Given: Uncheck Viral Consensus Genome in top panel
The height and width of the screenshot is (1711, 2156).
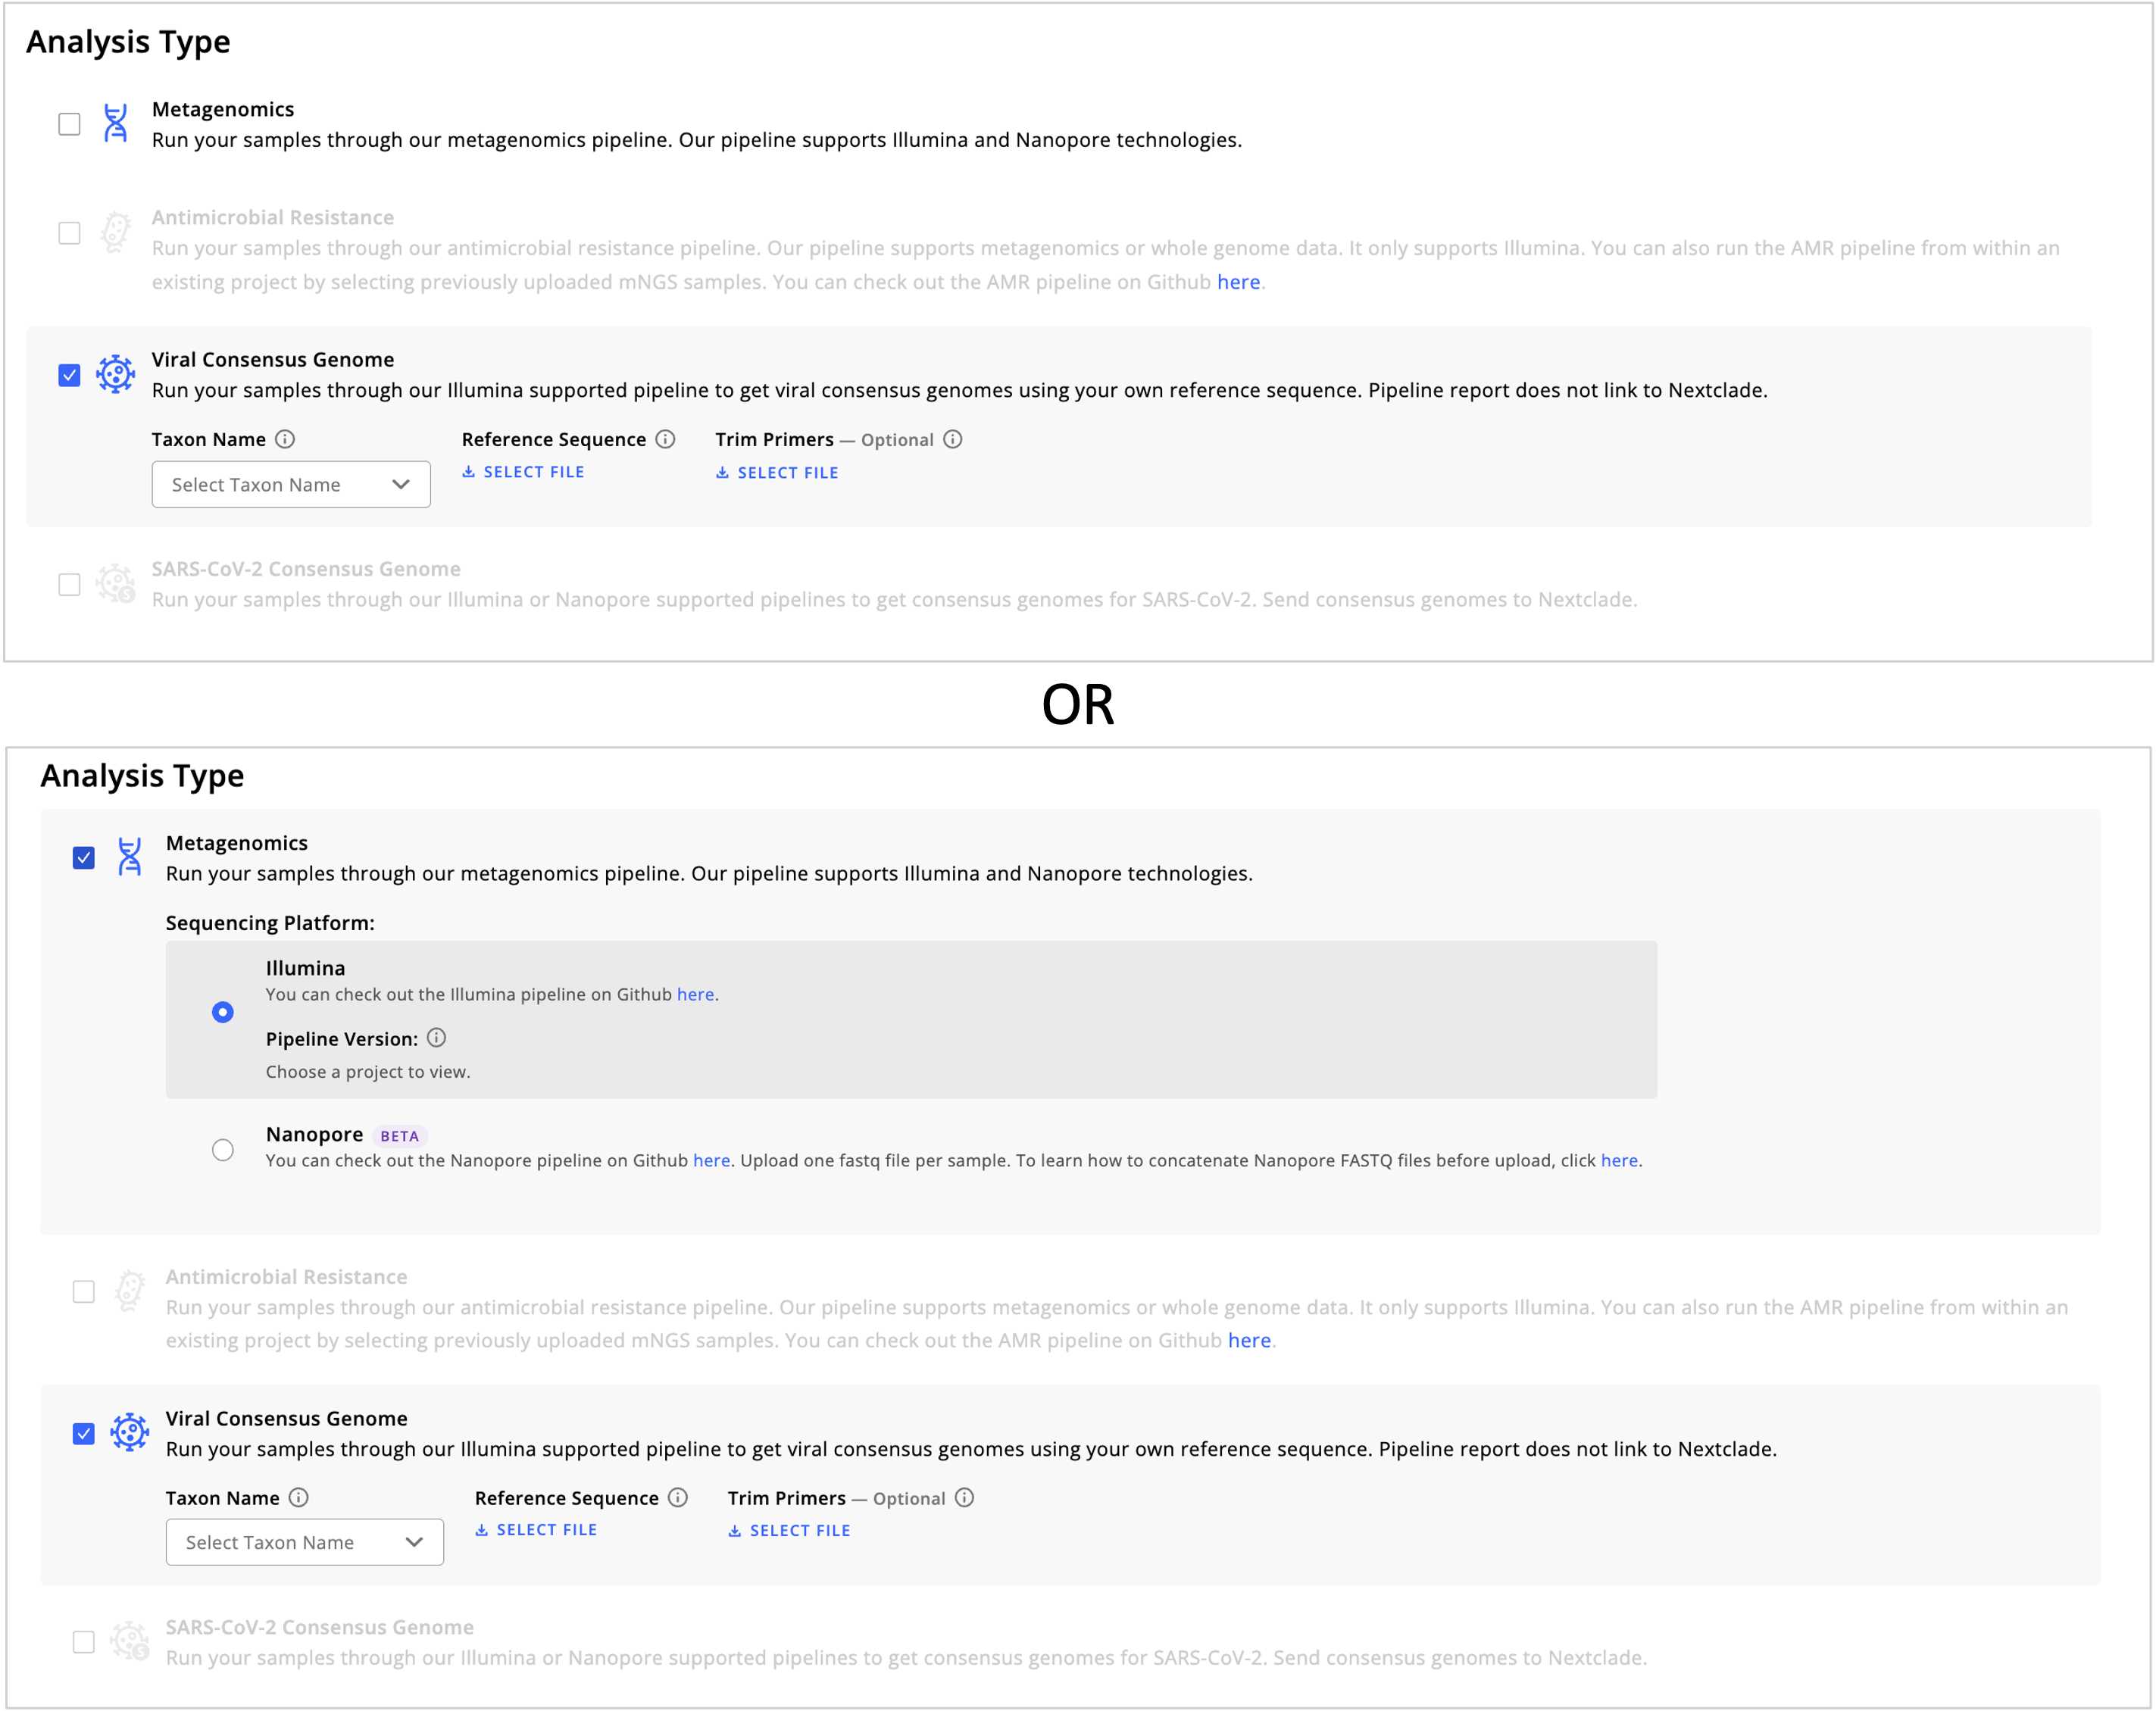Looking at the screenshot, I should click(69, 375).
